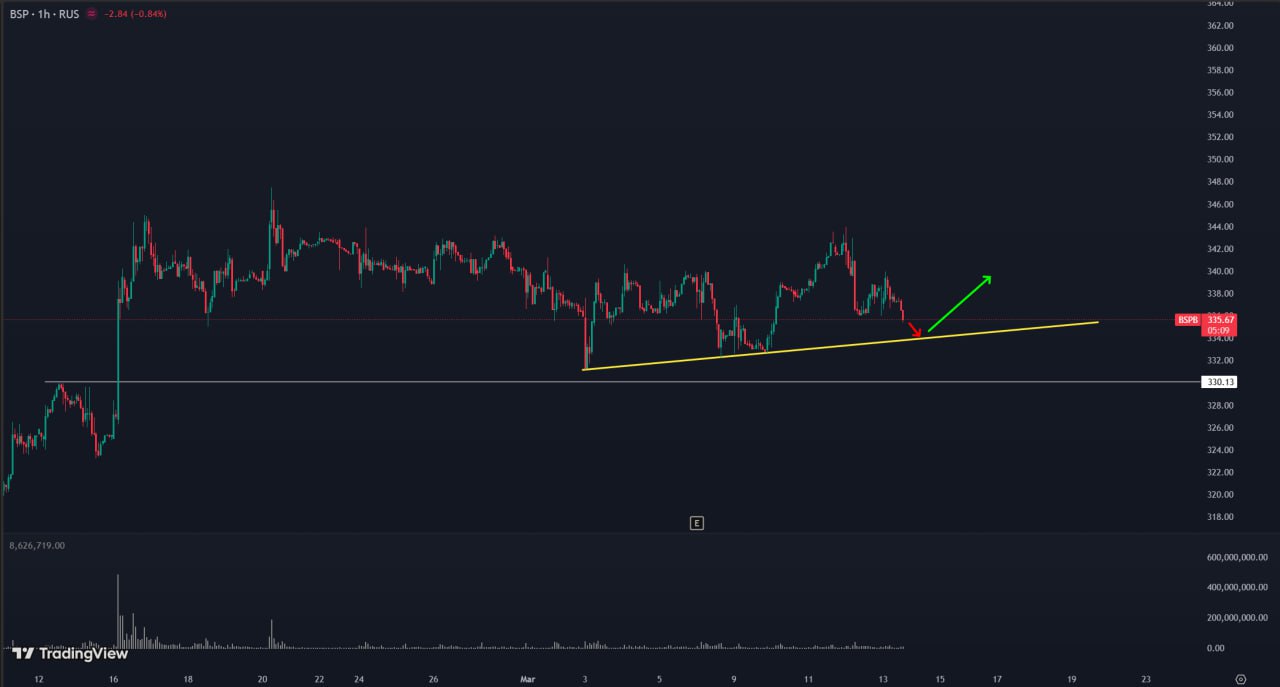This screenshot has height=687, width=1280.
Task: Select the yellow ascending trendline
Action: [840, 346]
